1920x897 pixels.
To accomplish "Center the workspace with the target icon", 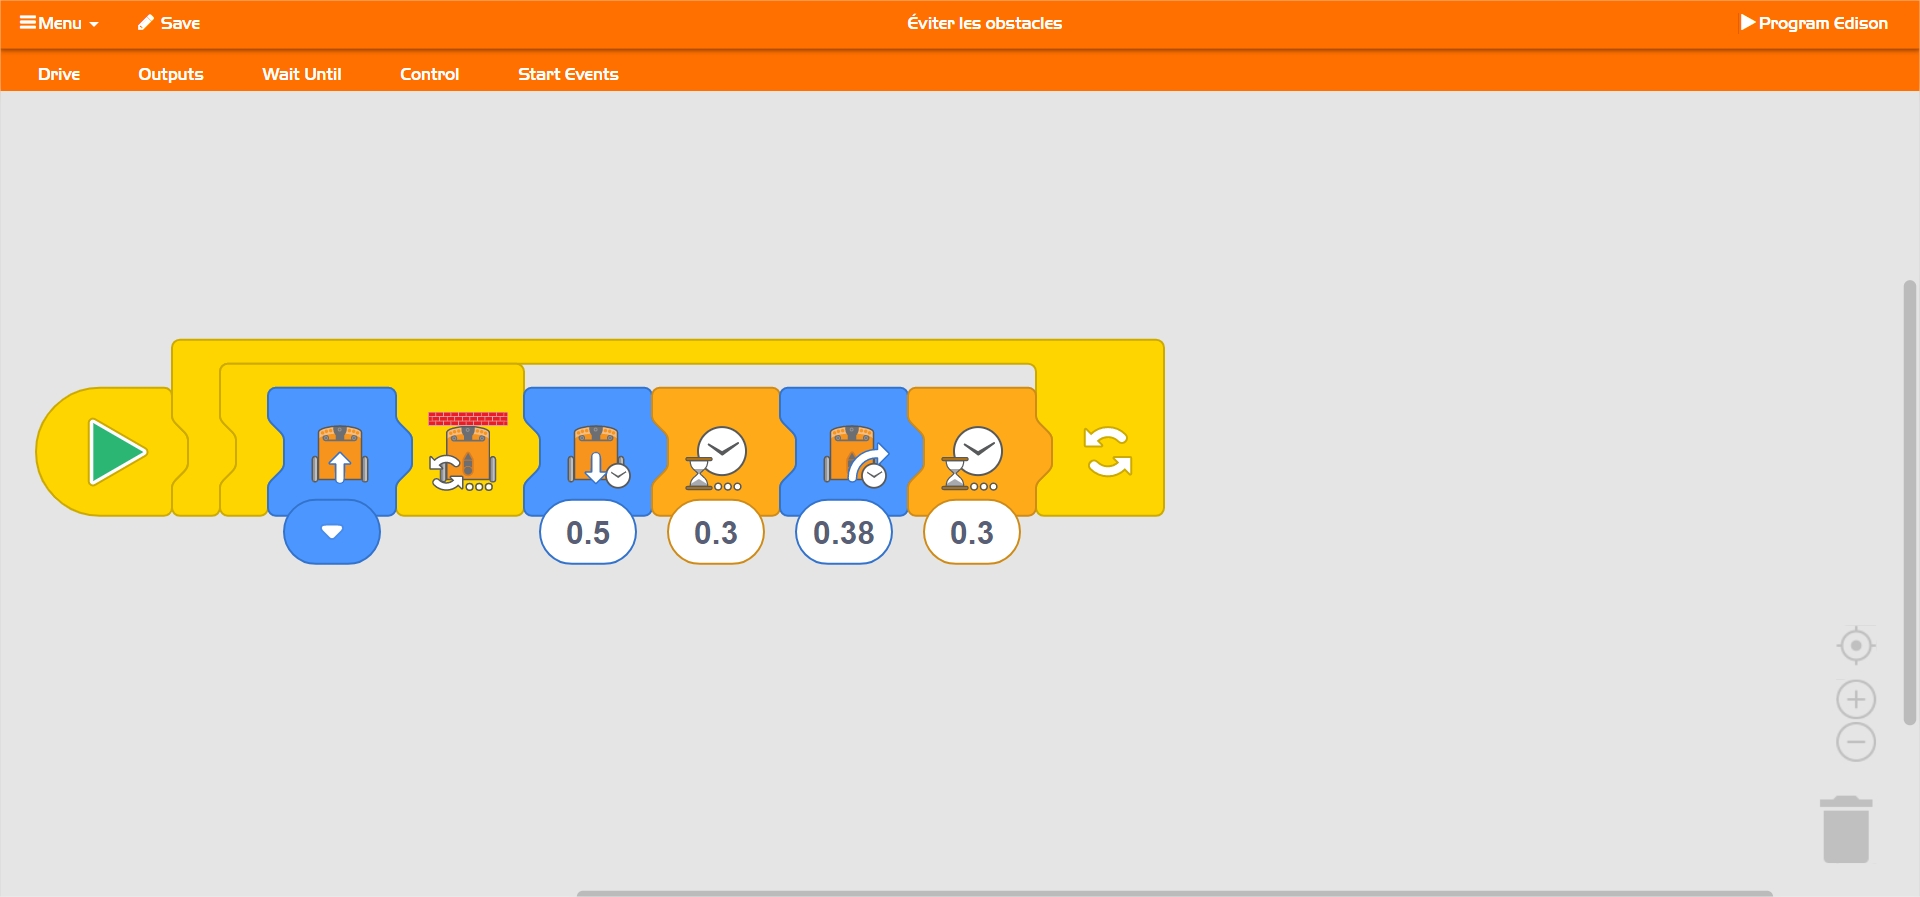I will (x=1855, y=646).
